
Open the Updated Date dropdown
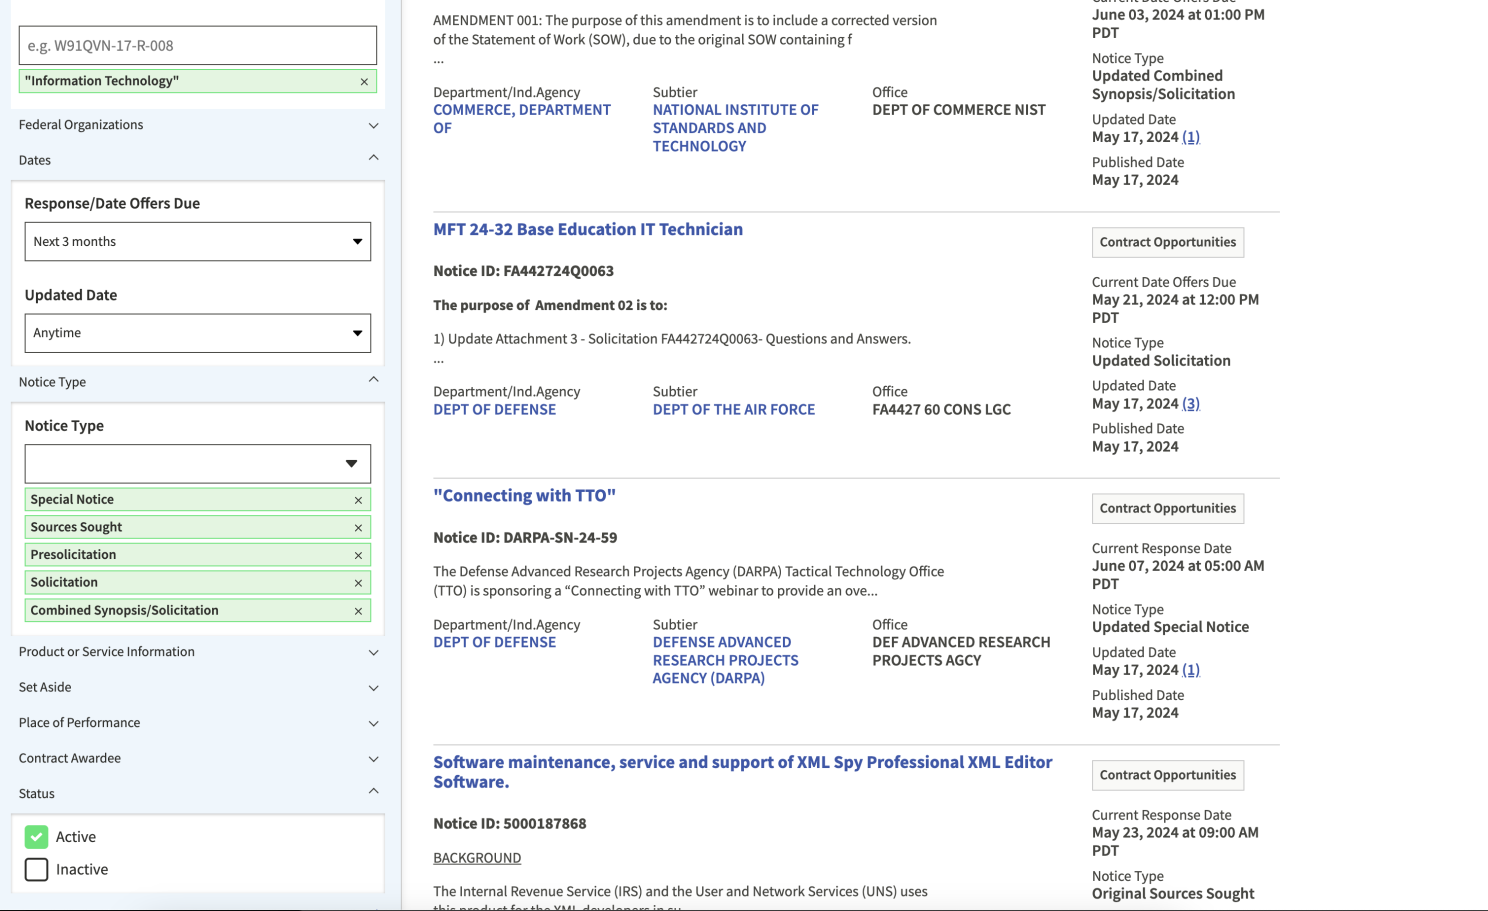pyautogui.click(x=198, y=333)
